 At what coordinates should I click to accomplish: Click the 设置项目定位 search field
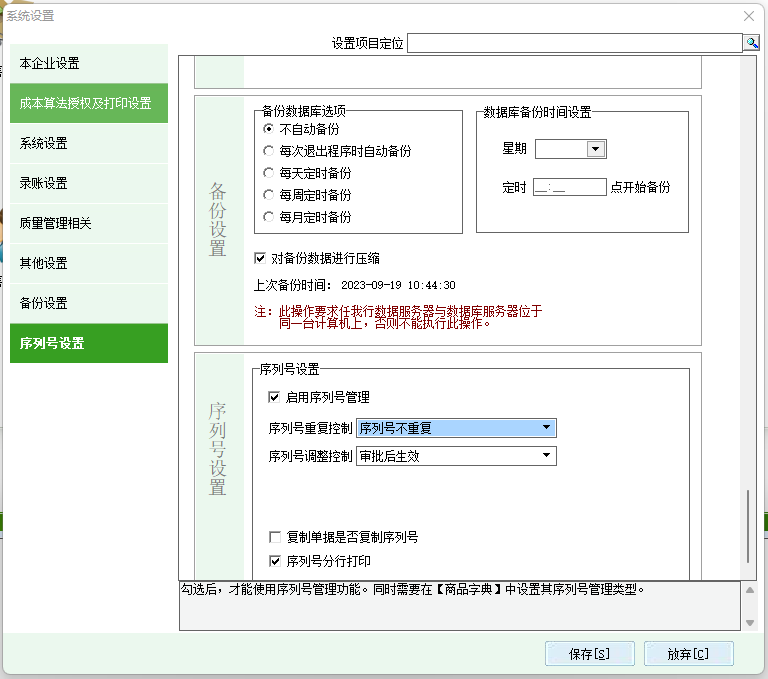(x=574, y=43)
